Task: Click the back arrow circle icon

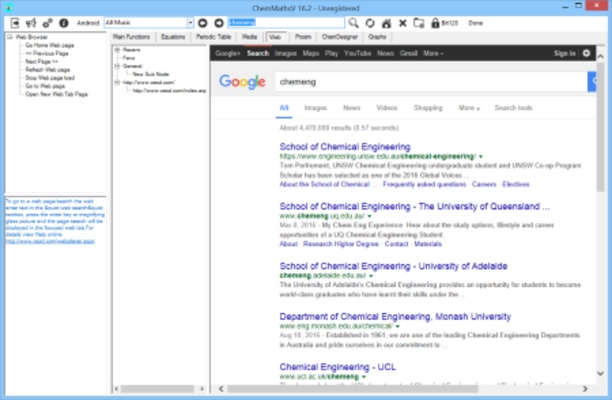Action: (203, 23)
